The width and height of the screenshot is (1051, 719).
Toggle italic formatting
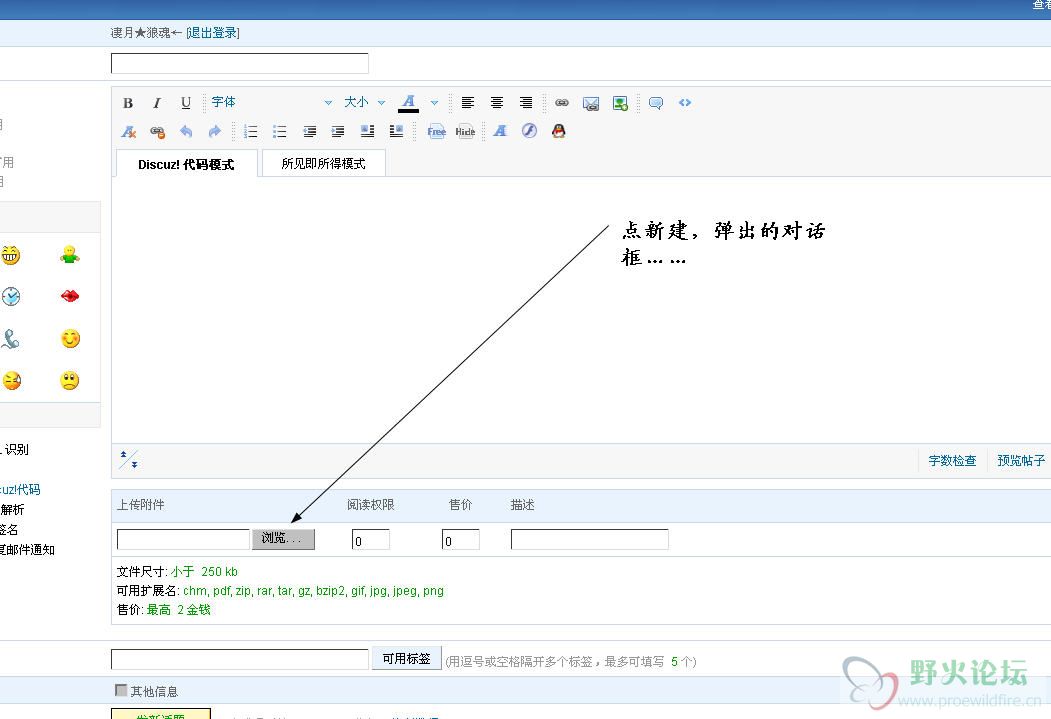click(157, 103)
